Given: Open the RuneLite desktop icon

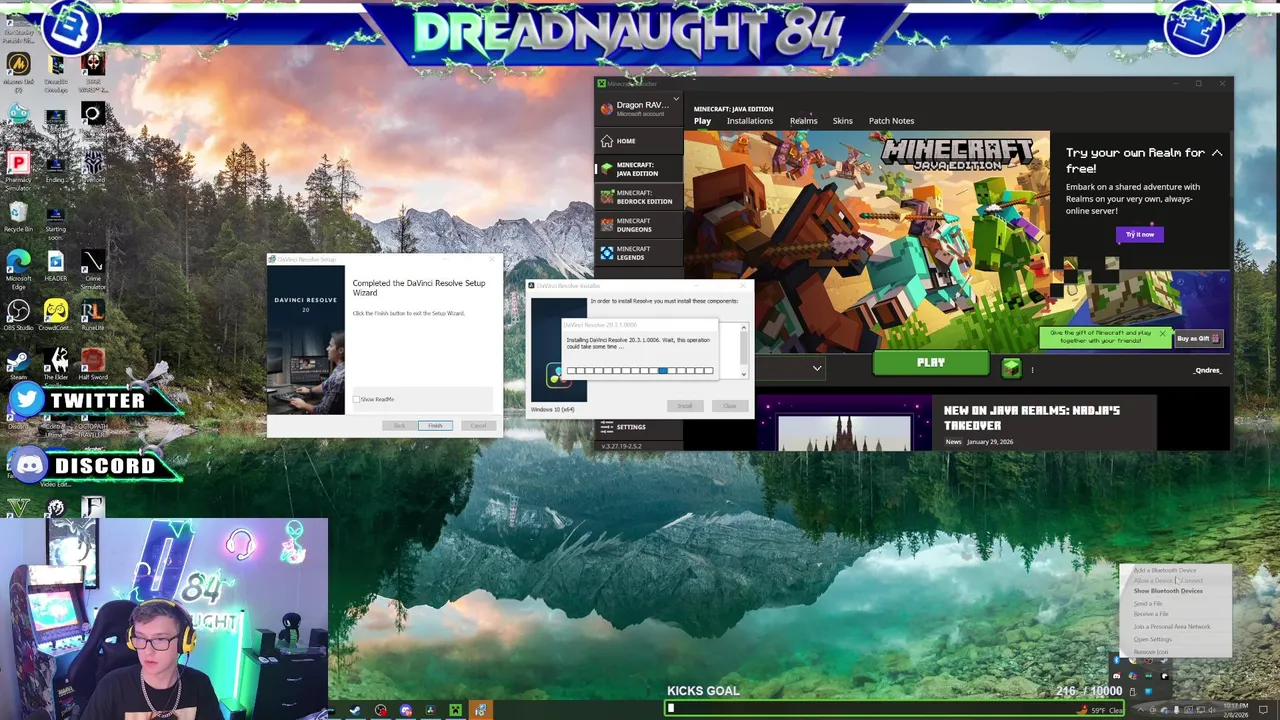Looking at the screenshot, I should coord(93,315).
